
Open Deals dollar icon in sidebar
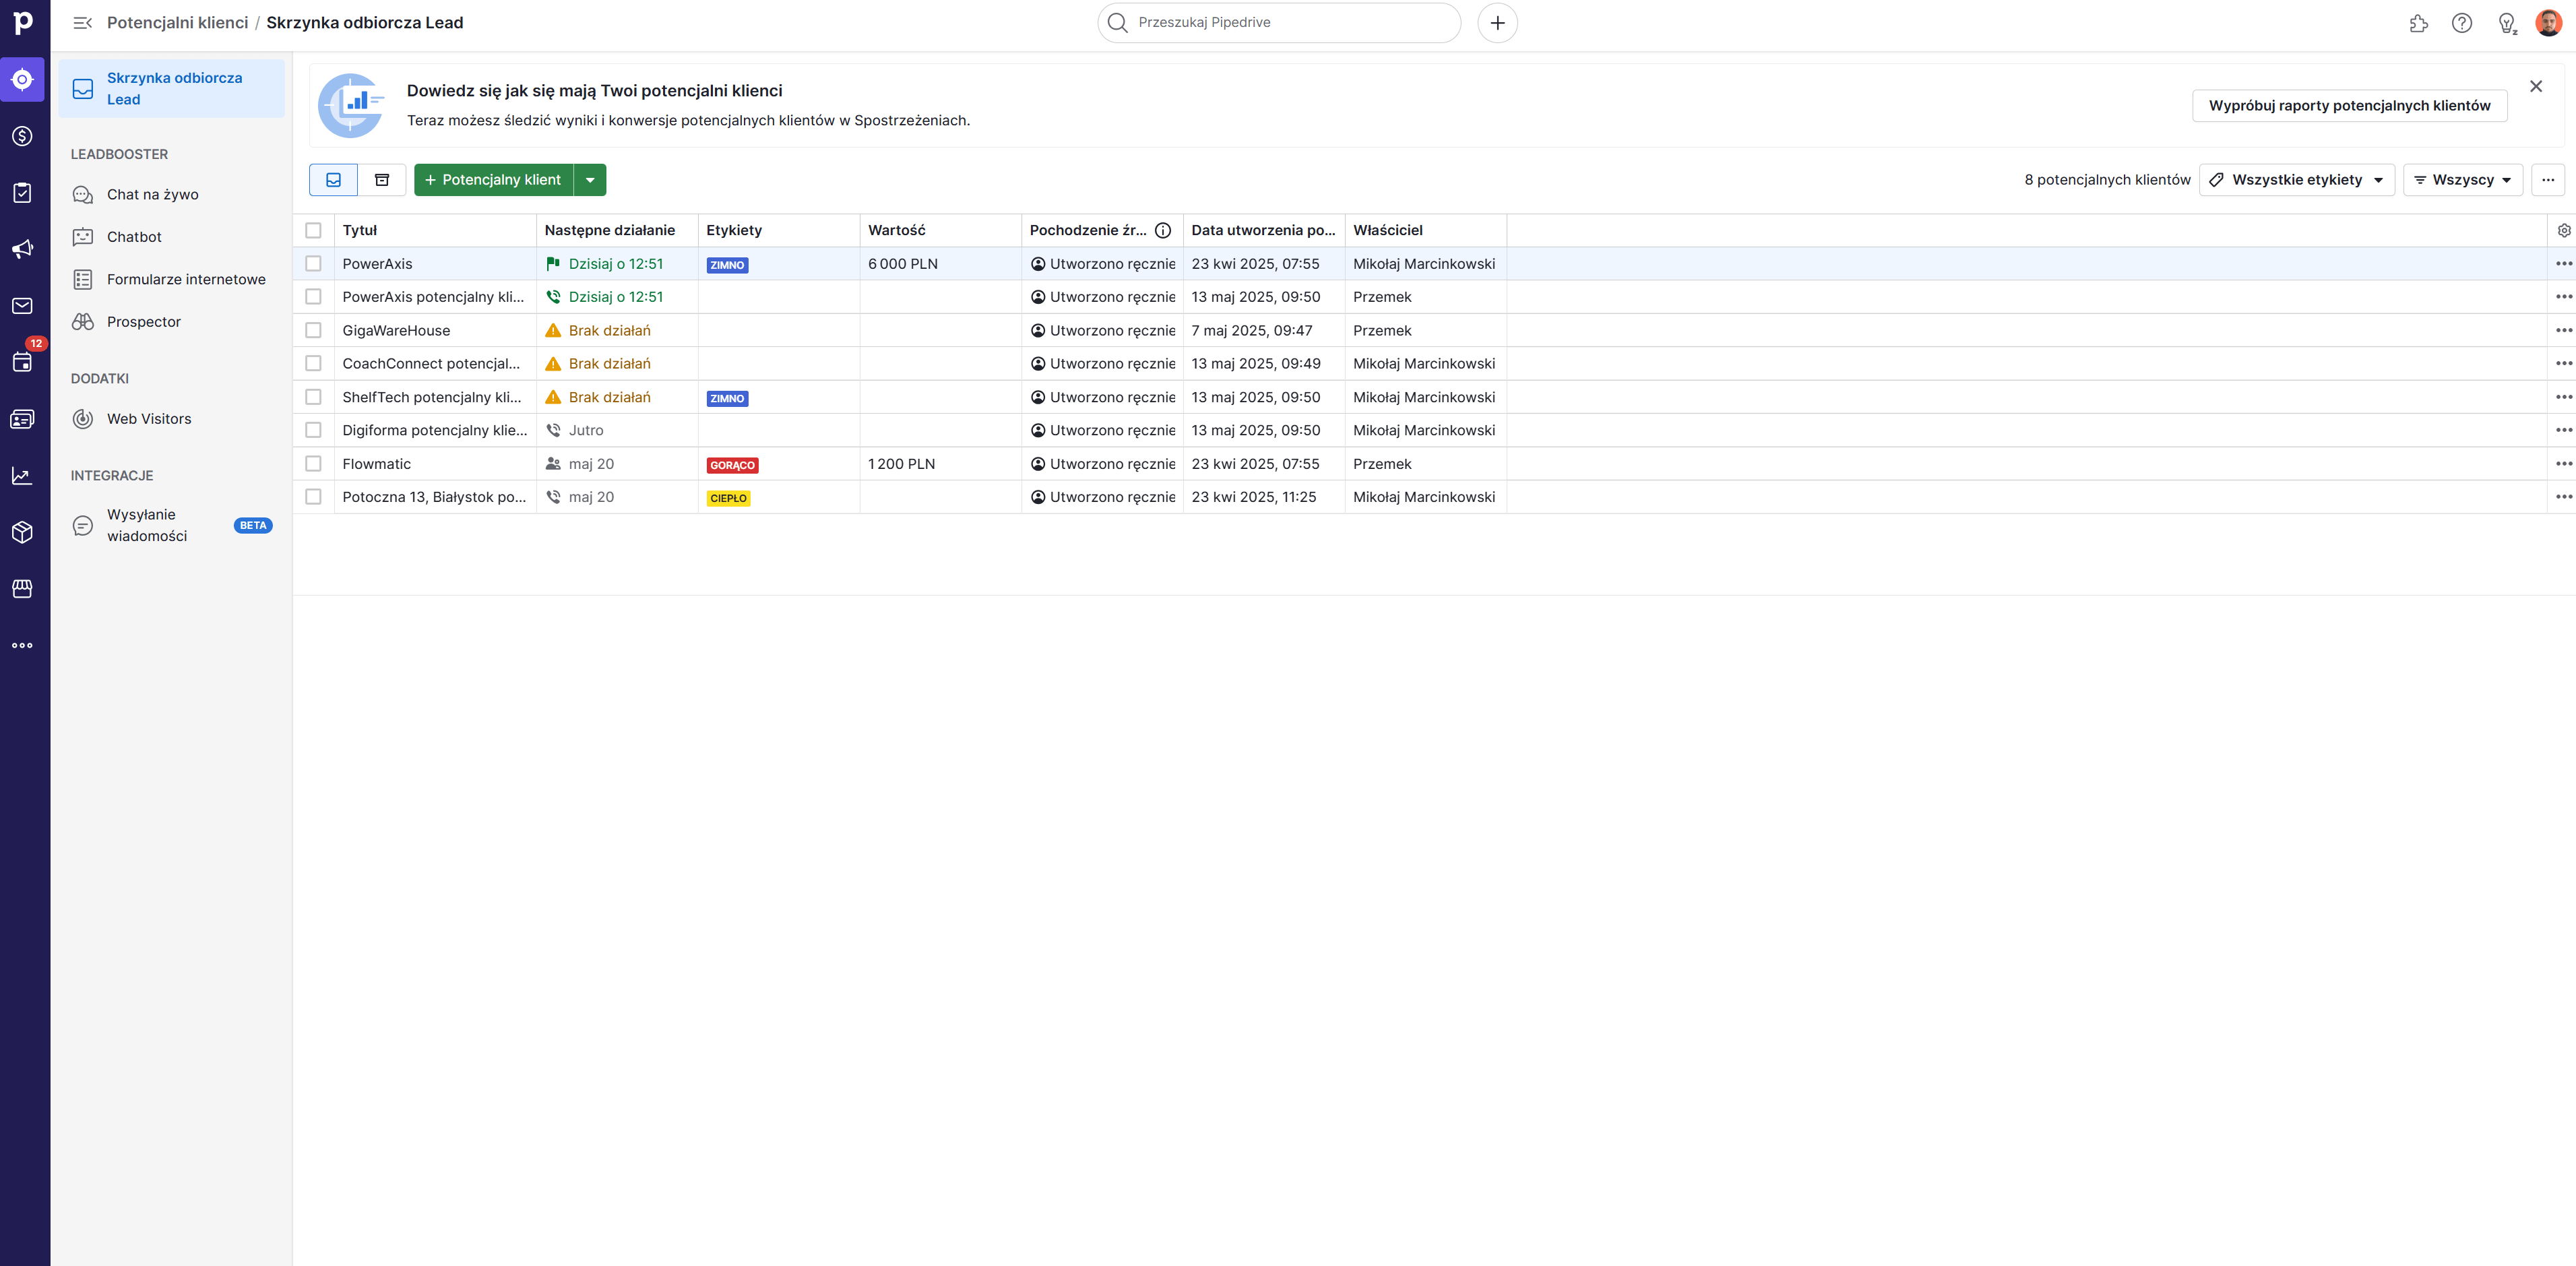pyautogui.click(x=22, y=136)
